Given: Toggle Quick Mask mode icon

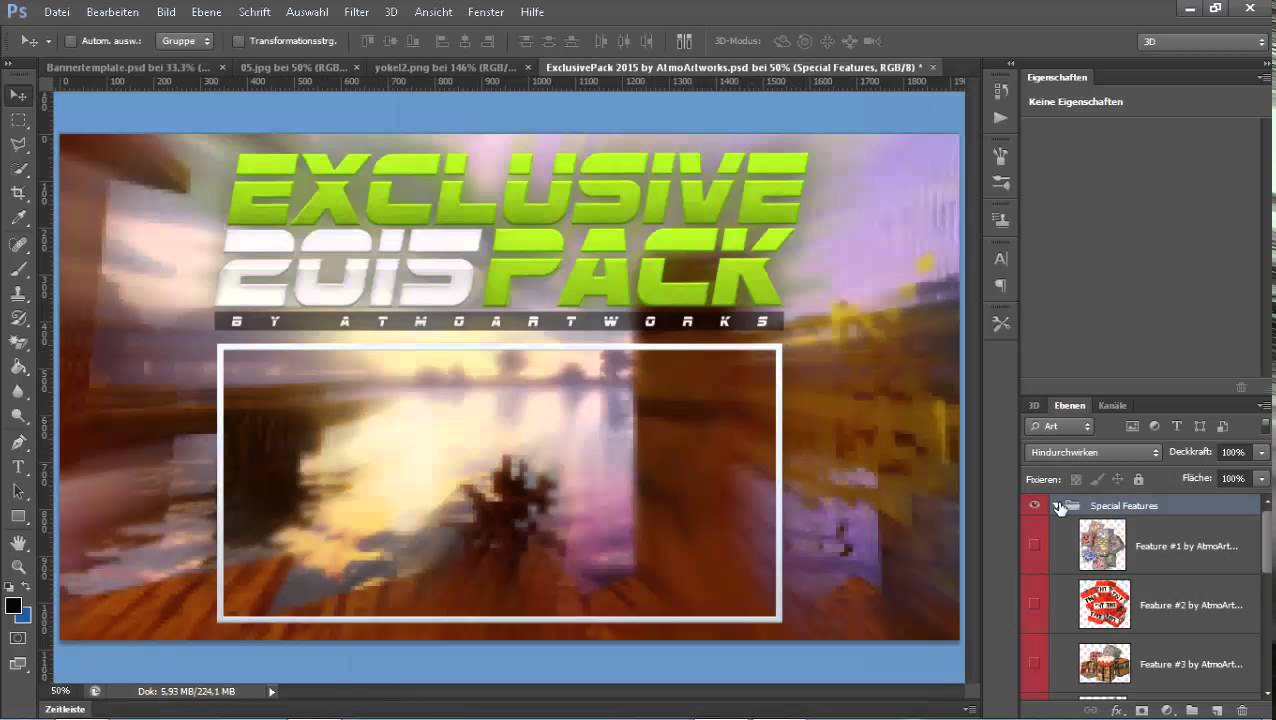Looking at the screenshot, I should 19,638.
